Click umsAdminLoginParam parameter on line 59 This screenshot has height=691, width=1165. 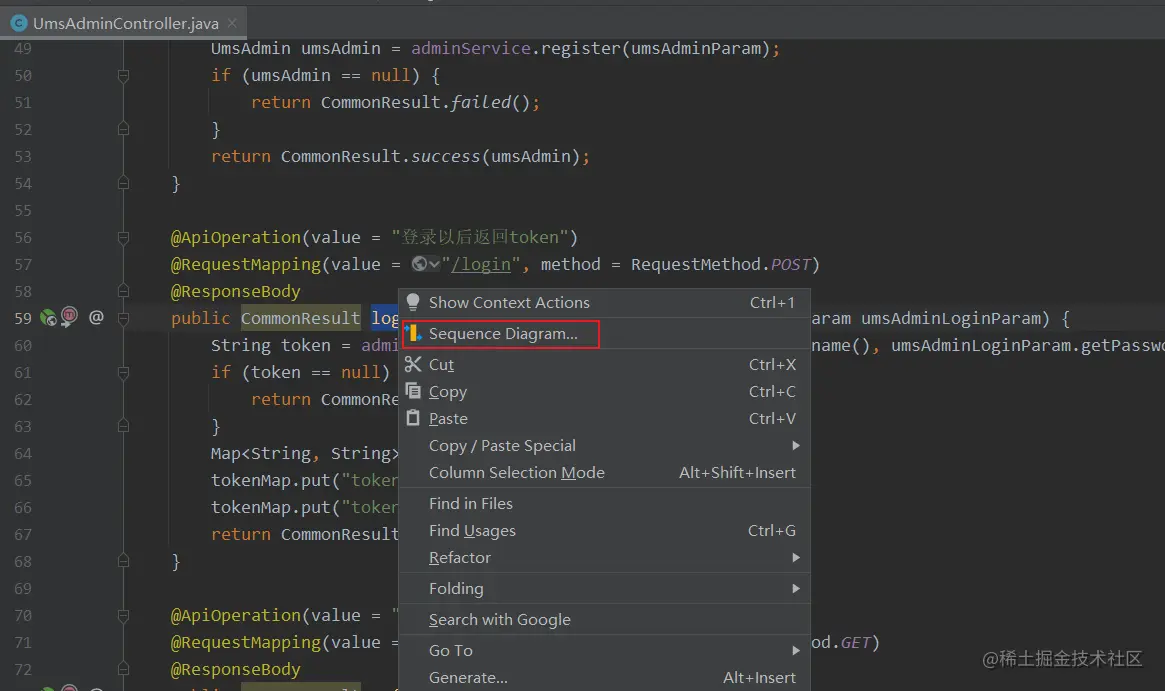[x=951, y=318]
